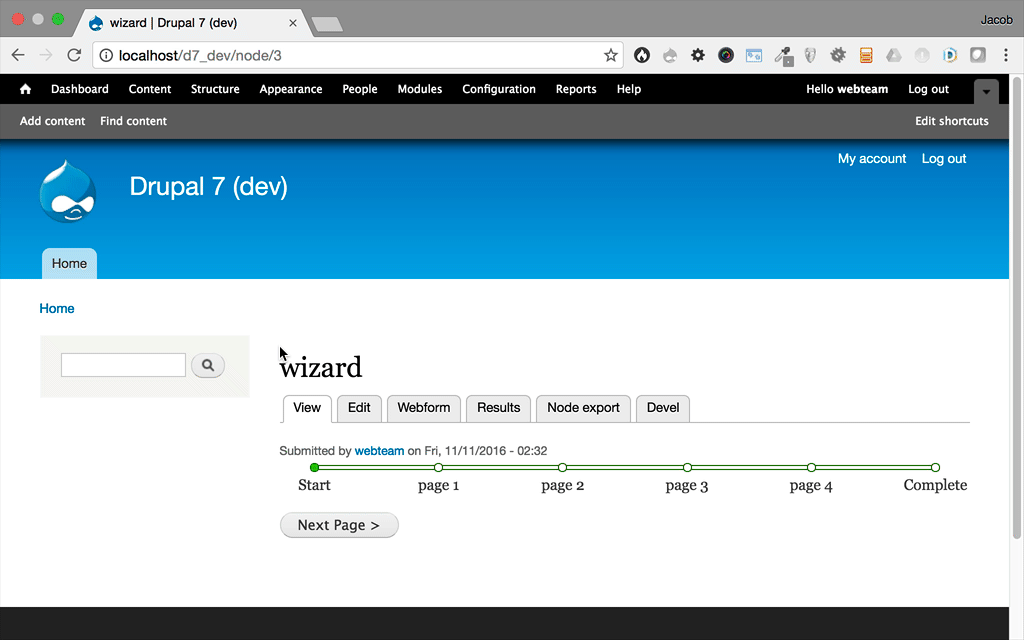This screenshot has width=1024, height=640.
Task: Reload the page with refresh icon
Action: point(74,56)
